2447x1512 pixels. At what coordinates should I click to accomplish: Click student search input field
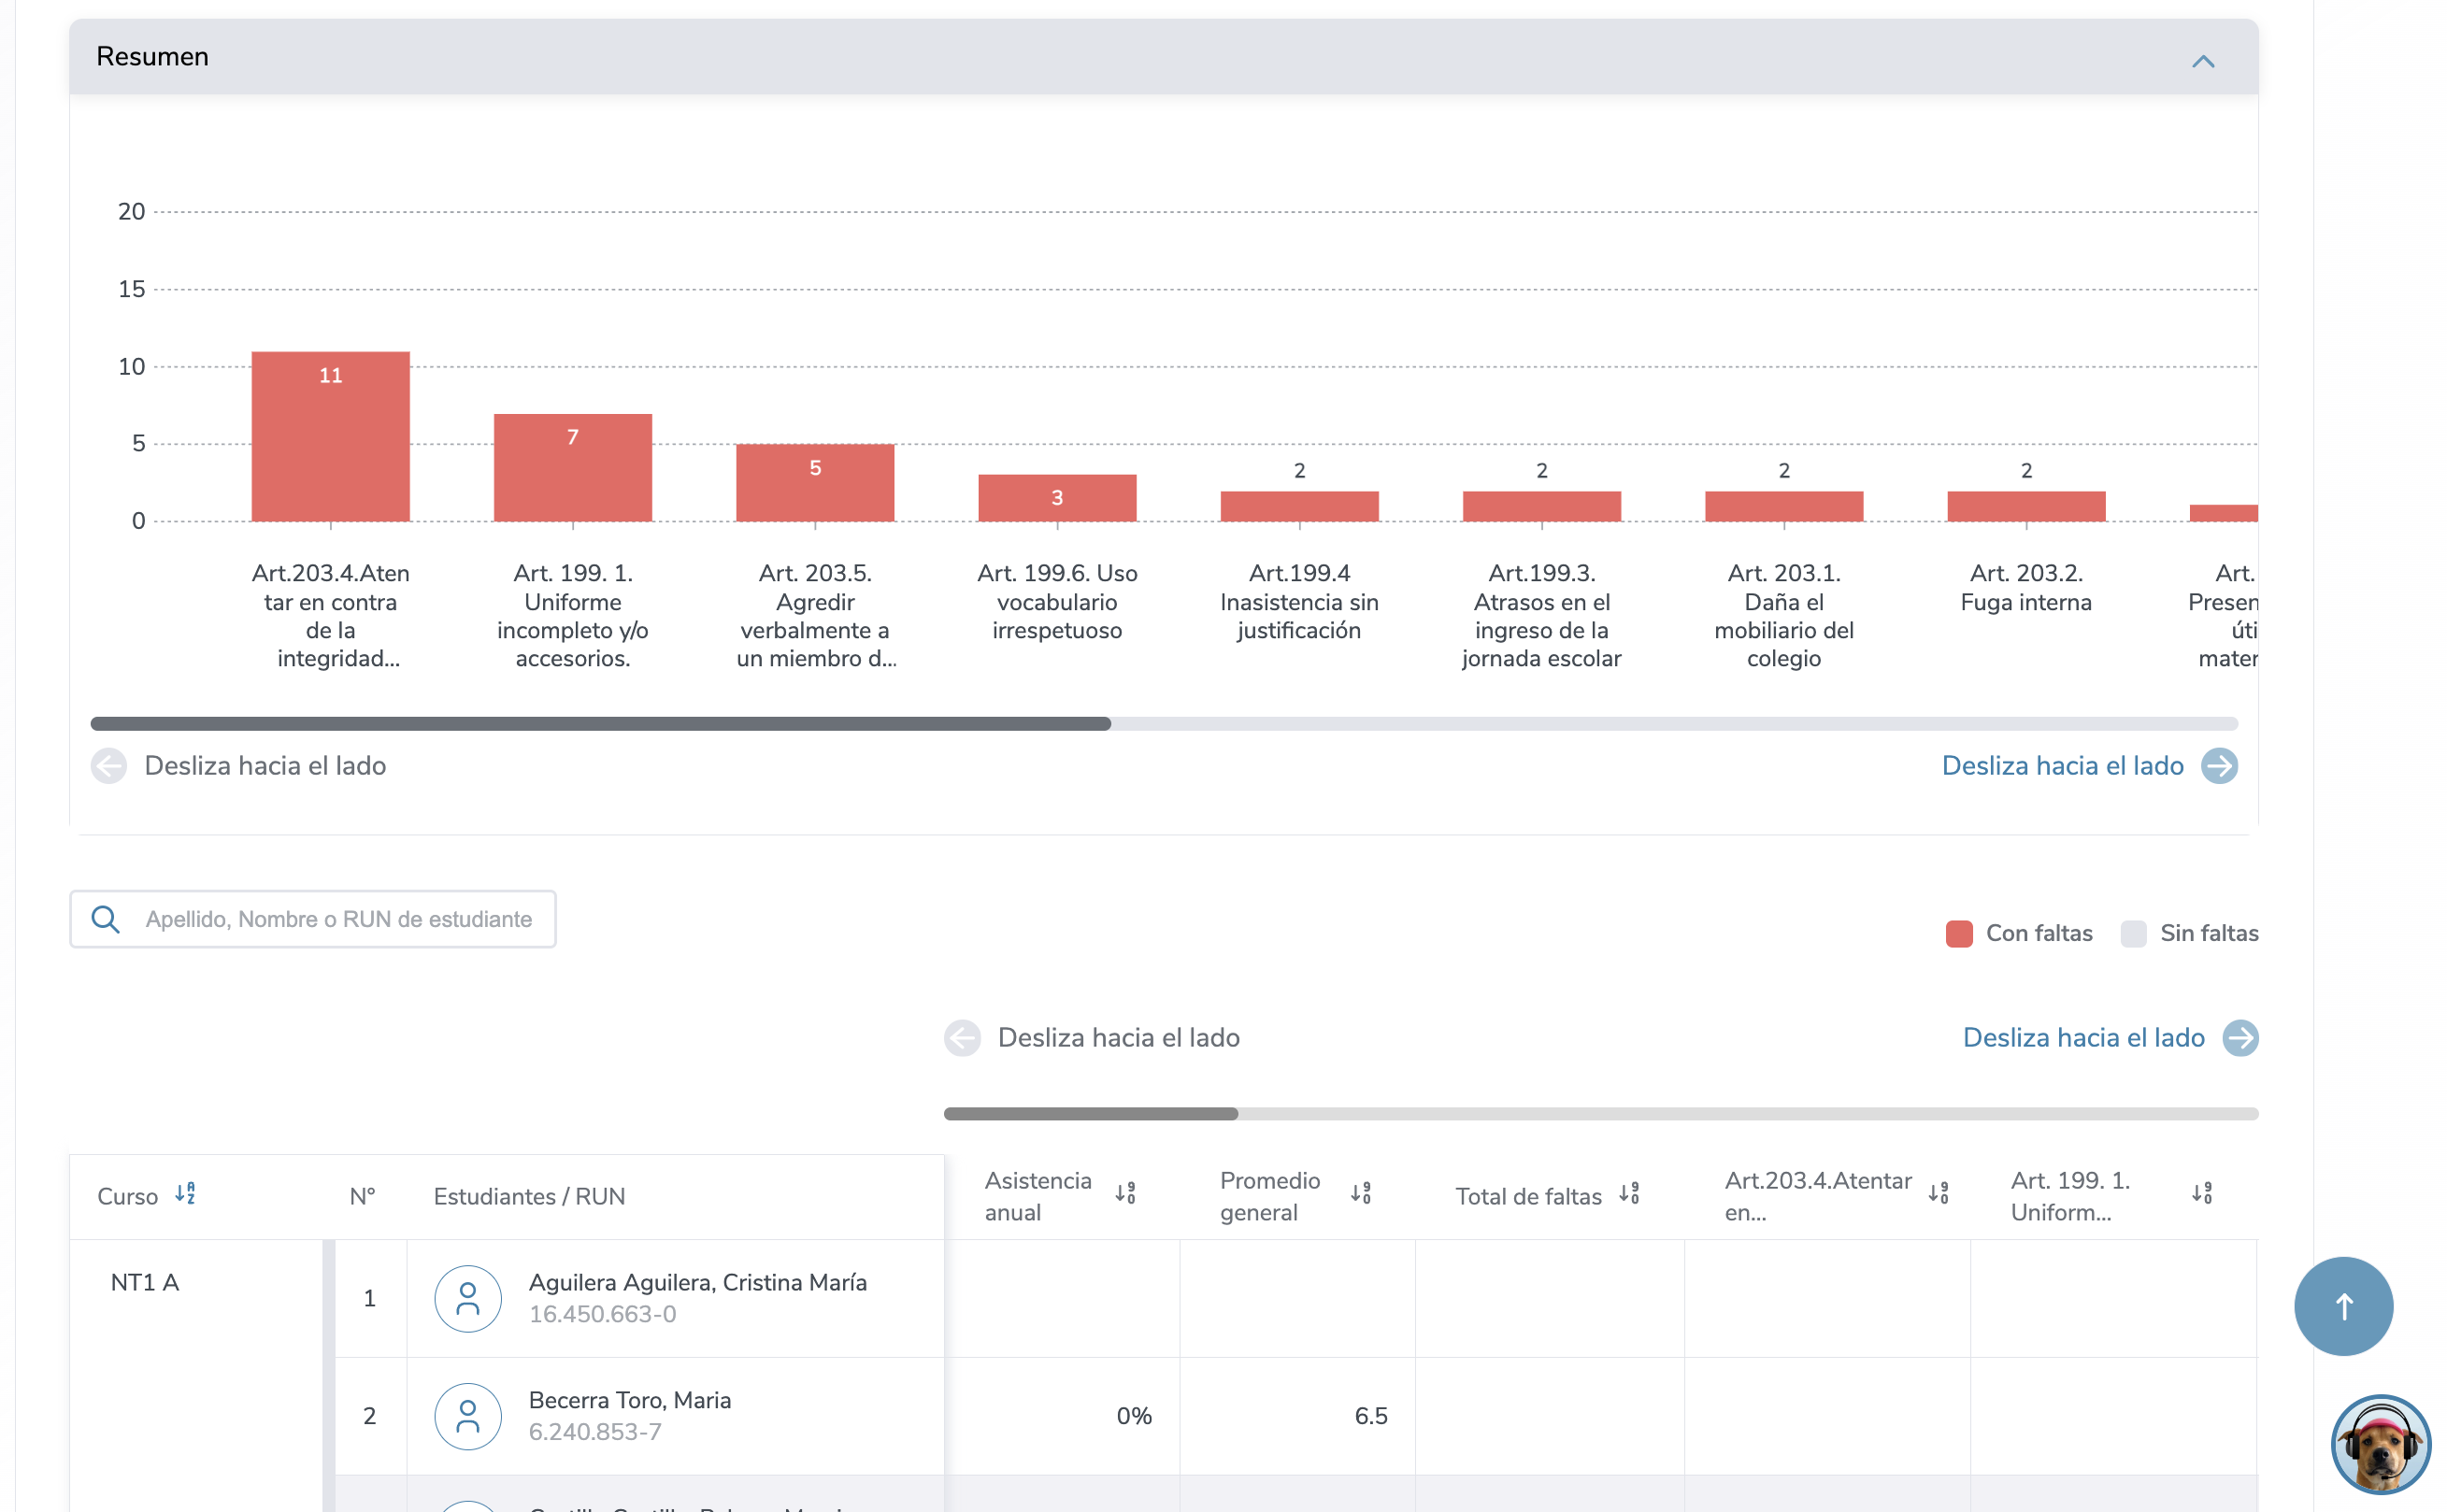coord(337,920)
